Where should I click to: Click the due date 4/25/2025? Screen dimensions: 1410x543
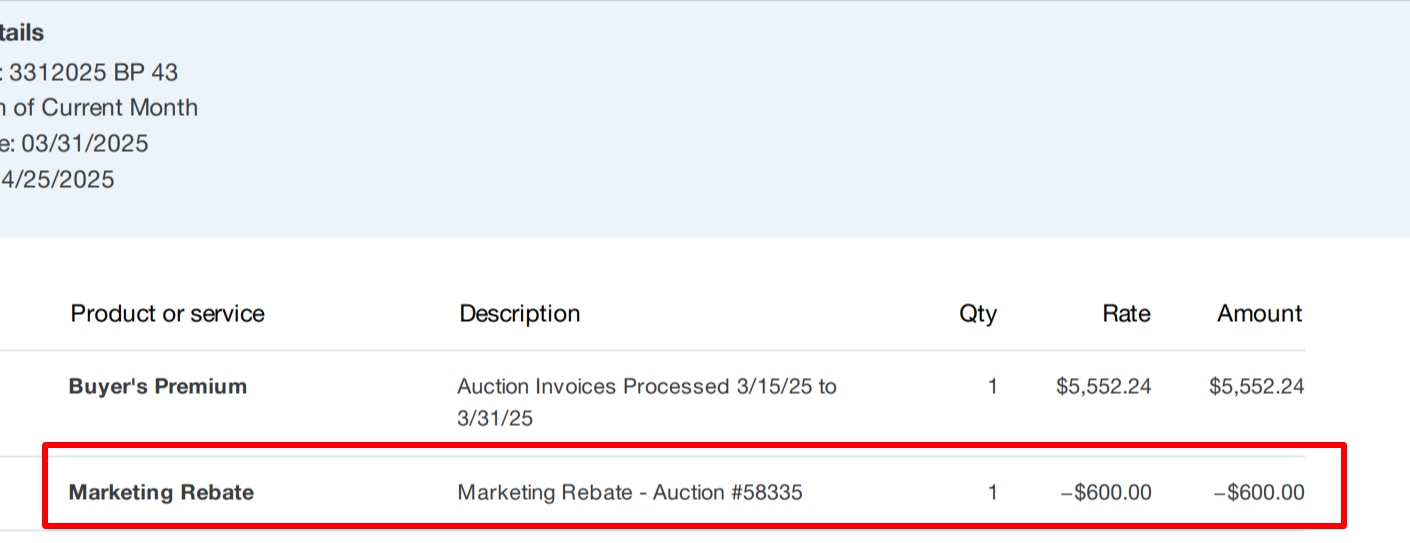tap(58, 180)
